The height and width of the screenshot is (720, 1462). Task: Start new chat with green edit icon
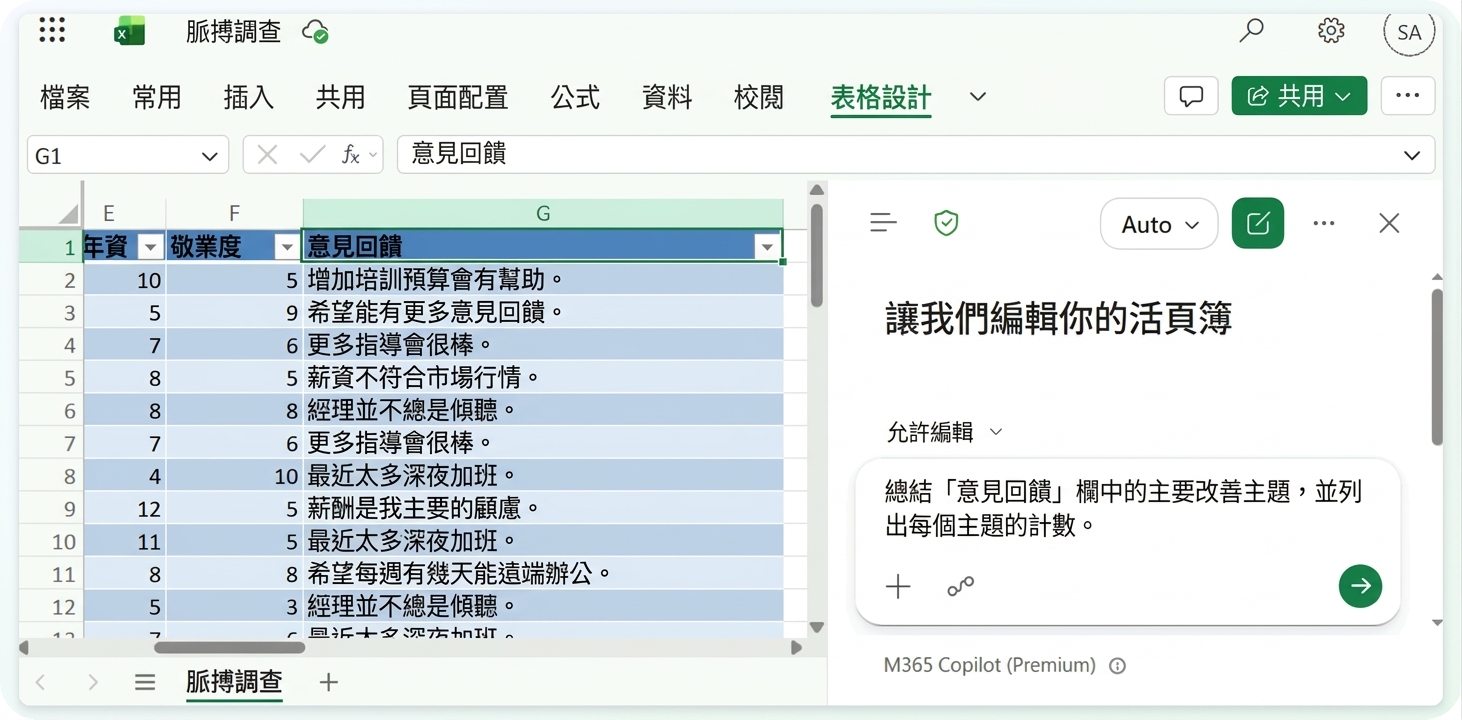[1258, 223]
